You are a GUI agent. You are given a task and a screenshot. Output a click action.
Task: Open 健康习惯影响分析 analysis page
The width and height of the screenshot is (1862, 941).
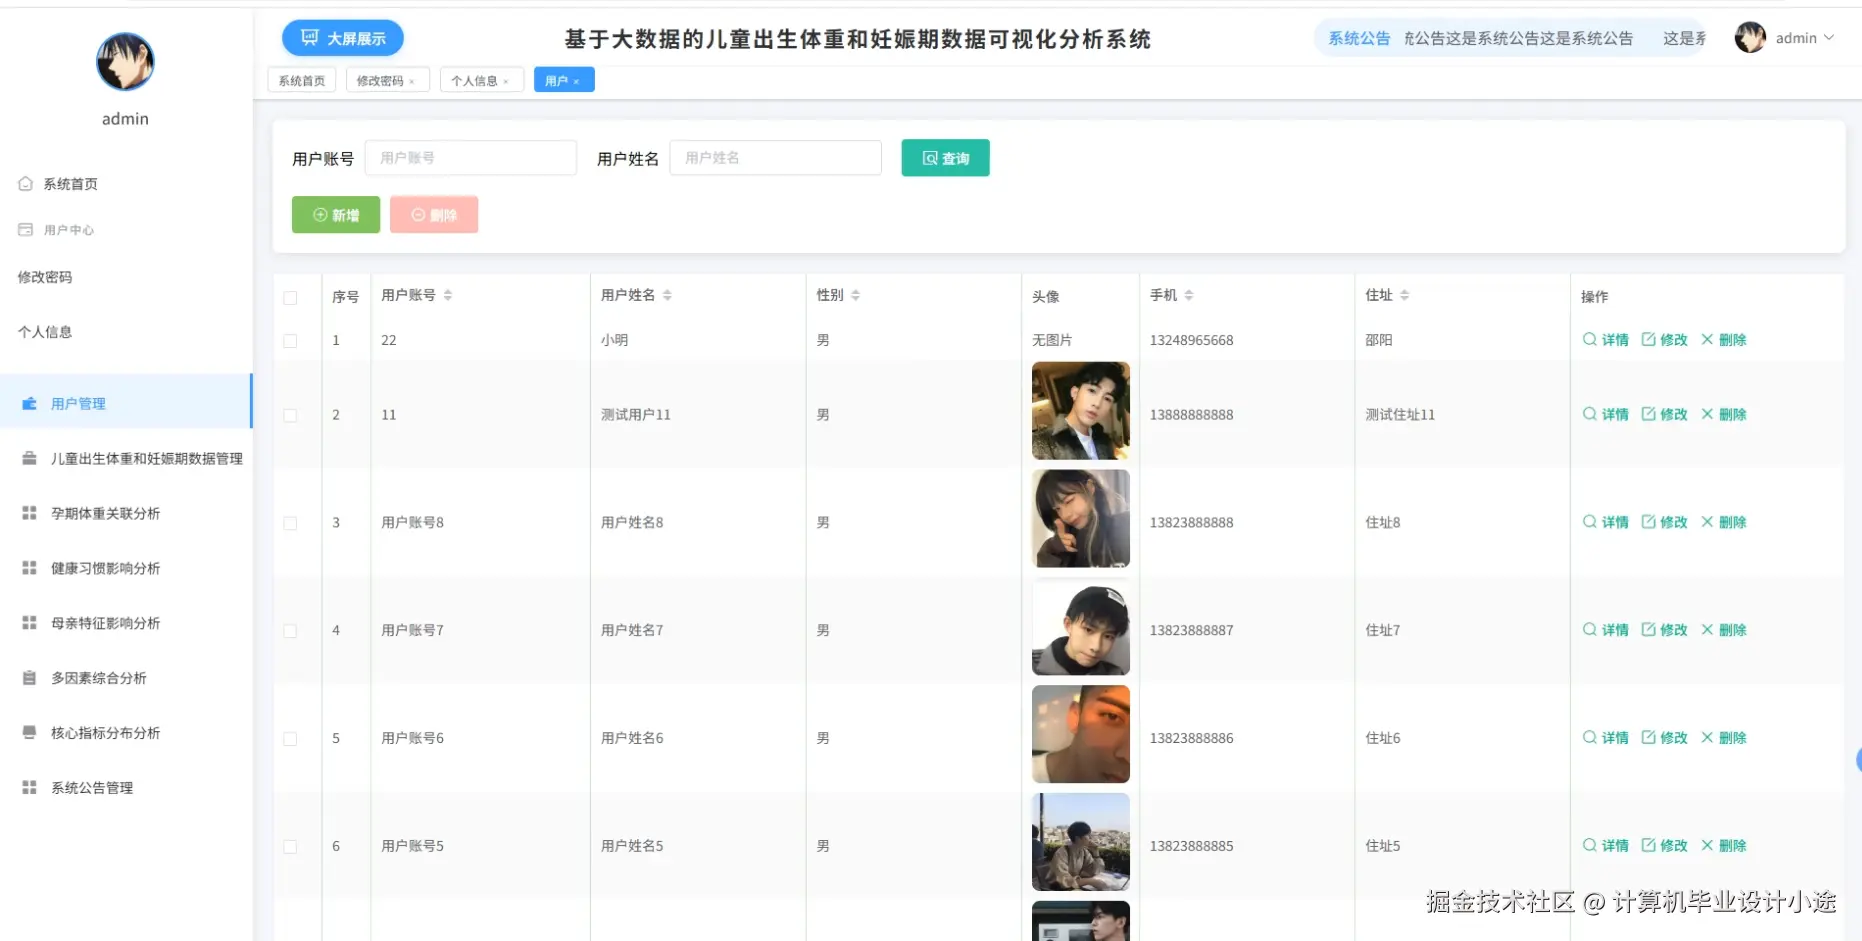pos(104,567)
